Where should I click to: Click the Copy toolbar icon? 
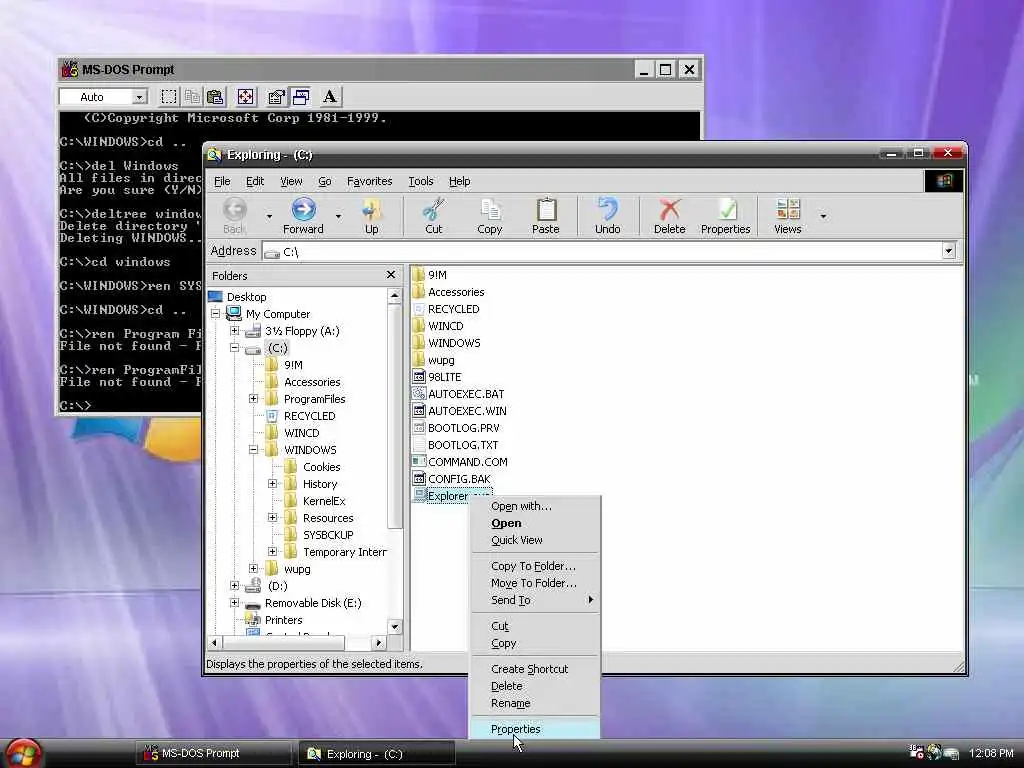(x=490, y=210)
